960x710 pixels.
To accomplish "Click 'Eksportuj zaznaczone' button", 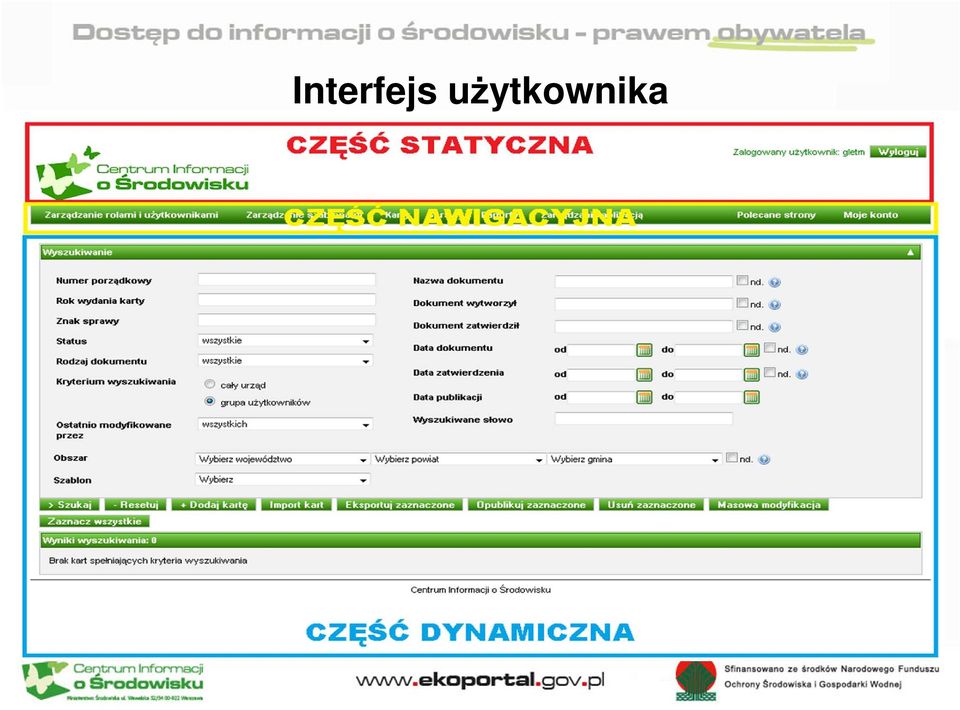I will tap(400, 505).
